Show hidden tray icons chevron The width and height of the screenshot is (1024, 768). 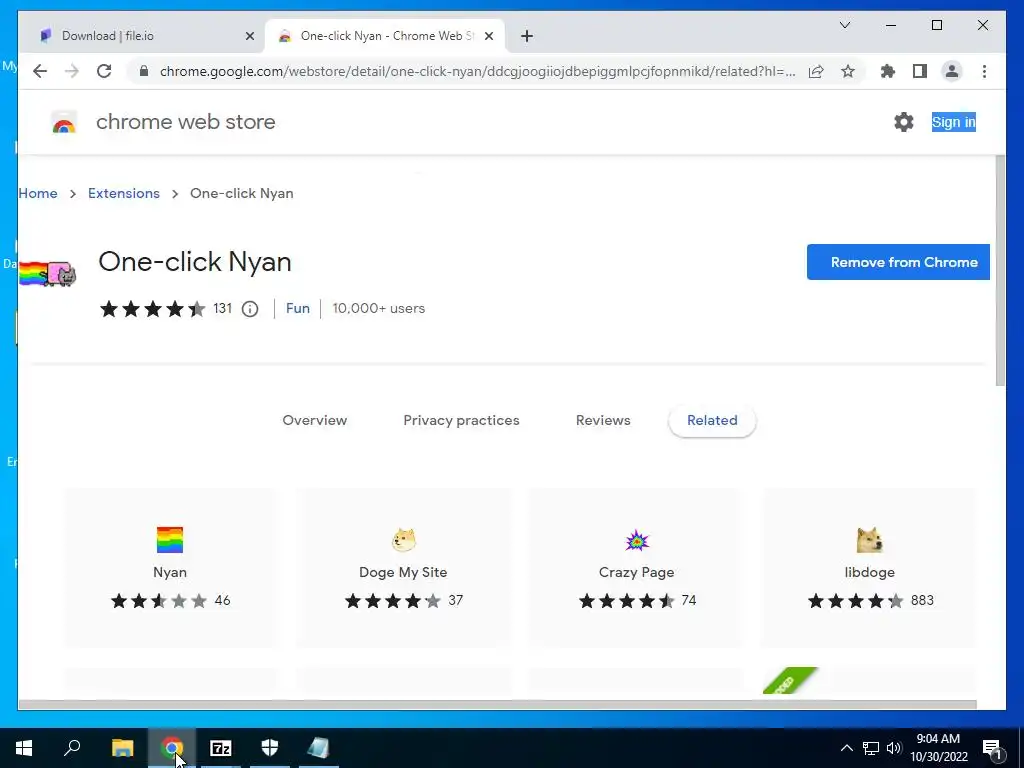click(846, 748)
